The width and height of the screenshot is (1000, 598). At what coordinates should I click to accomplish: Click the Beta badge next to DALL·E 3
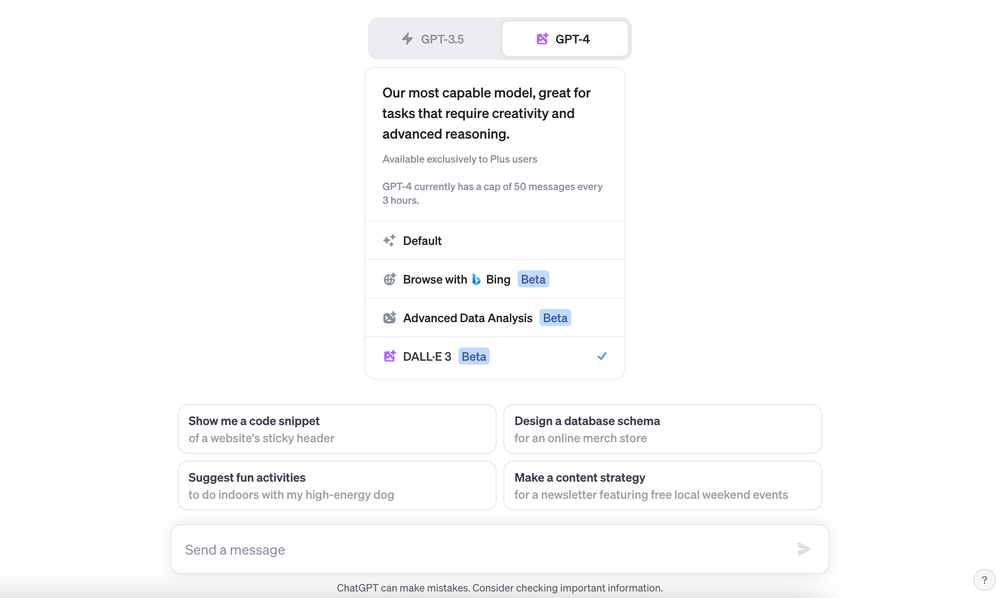473,355
